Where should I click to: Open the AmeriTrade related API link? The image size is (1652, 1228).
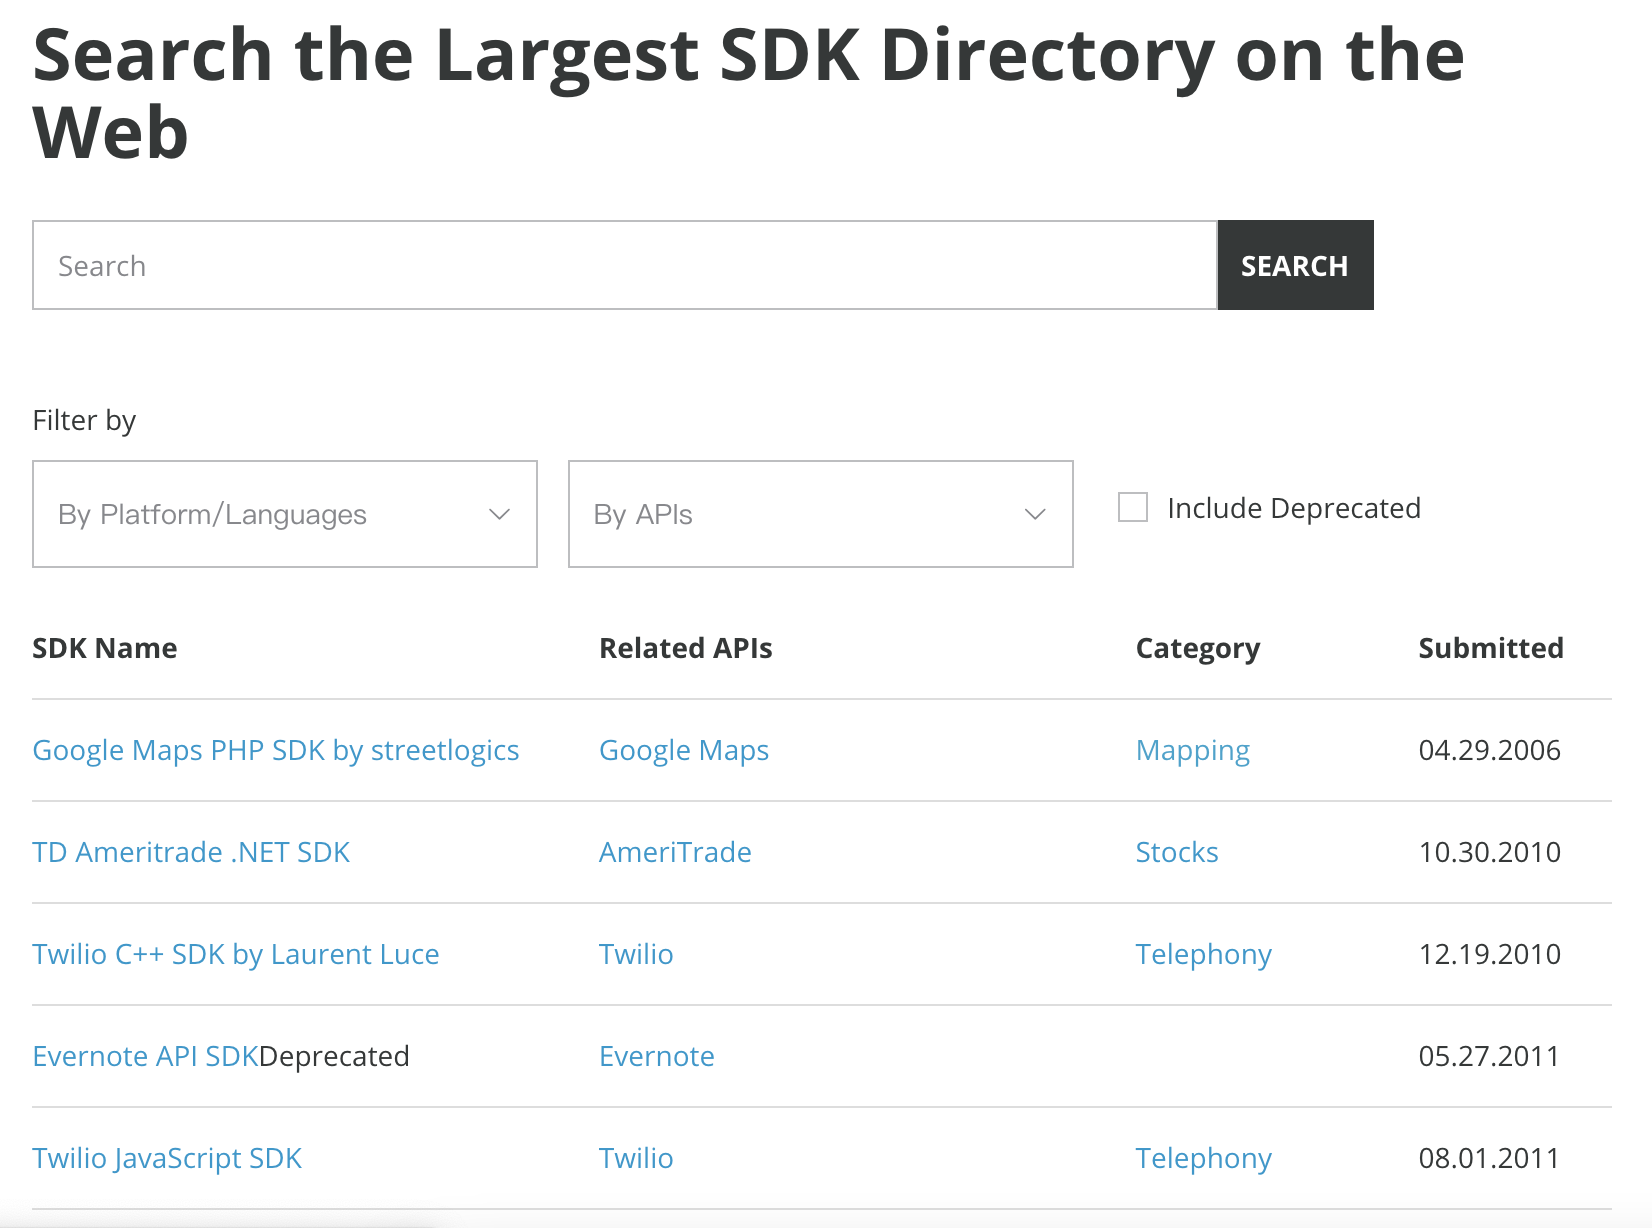point(675,852)
